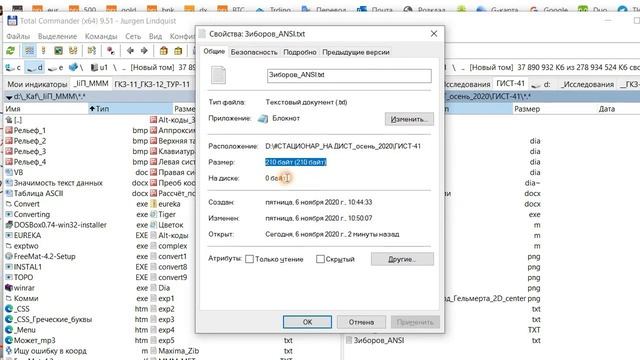This screenshot has height=360, width=640.
Task: Switch left panel to drive c
Action: pos(13,67)
